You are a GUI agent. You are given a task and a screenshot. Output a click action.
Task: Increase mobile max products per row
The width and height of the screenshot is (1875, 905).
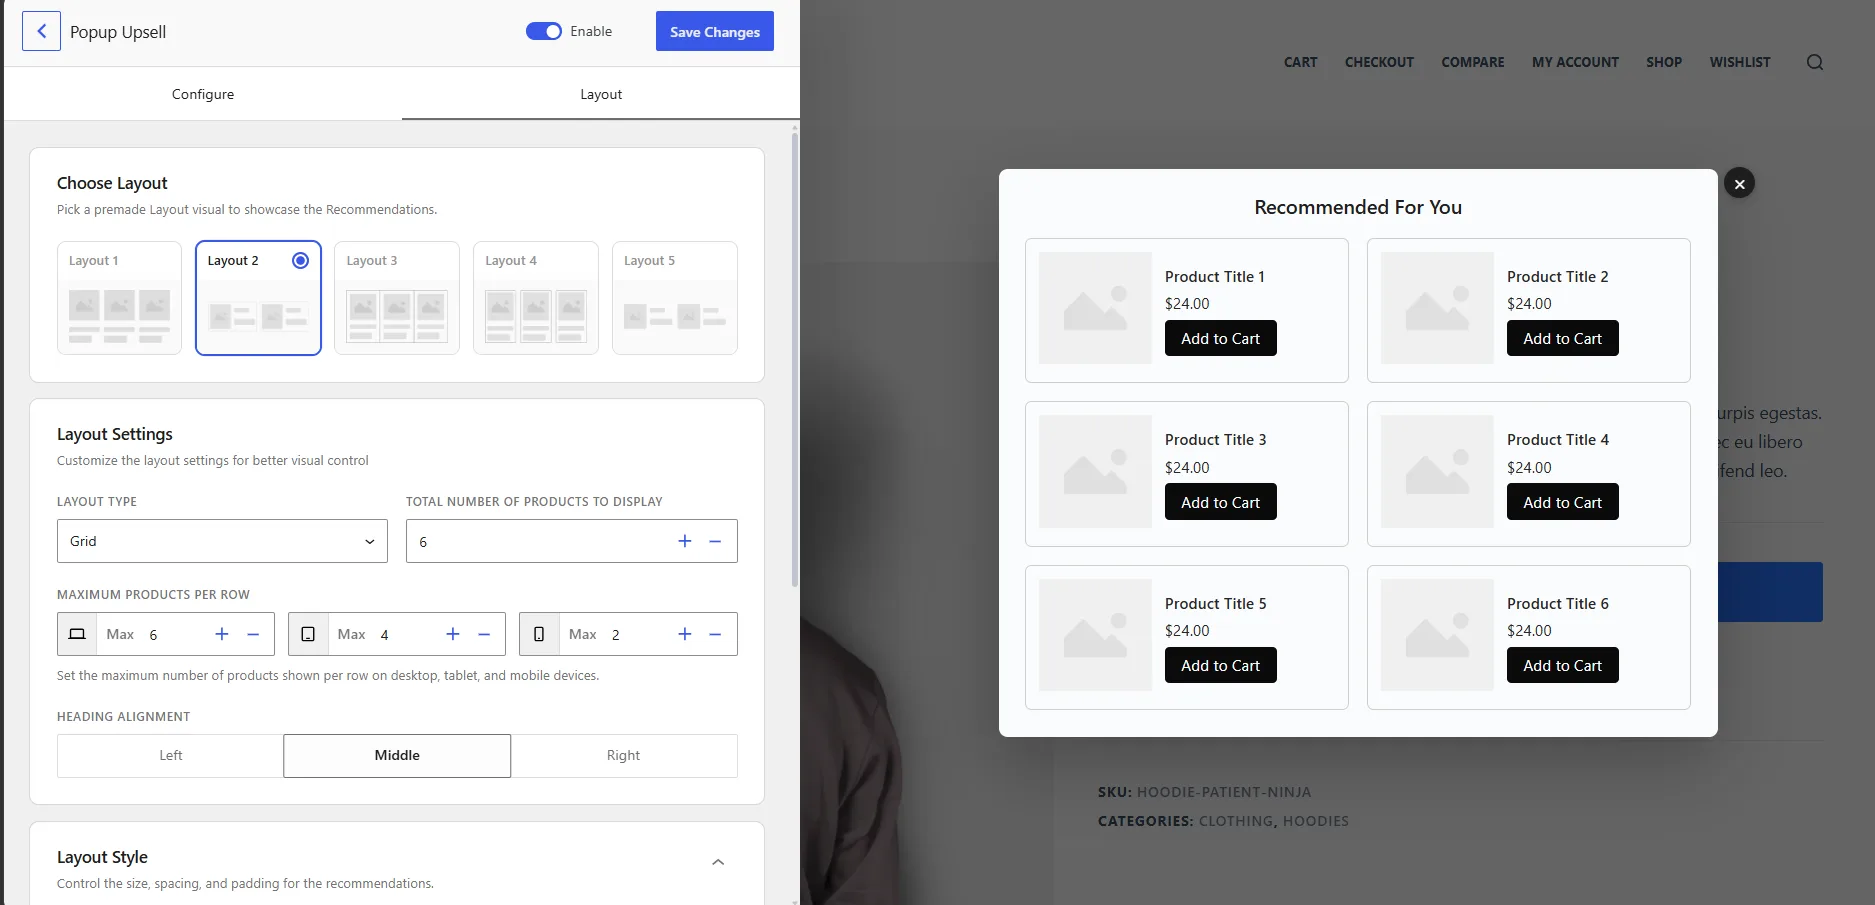click(x=685, y=634)
